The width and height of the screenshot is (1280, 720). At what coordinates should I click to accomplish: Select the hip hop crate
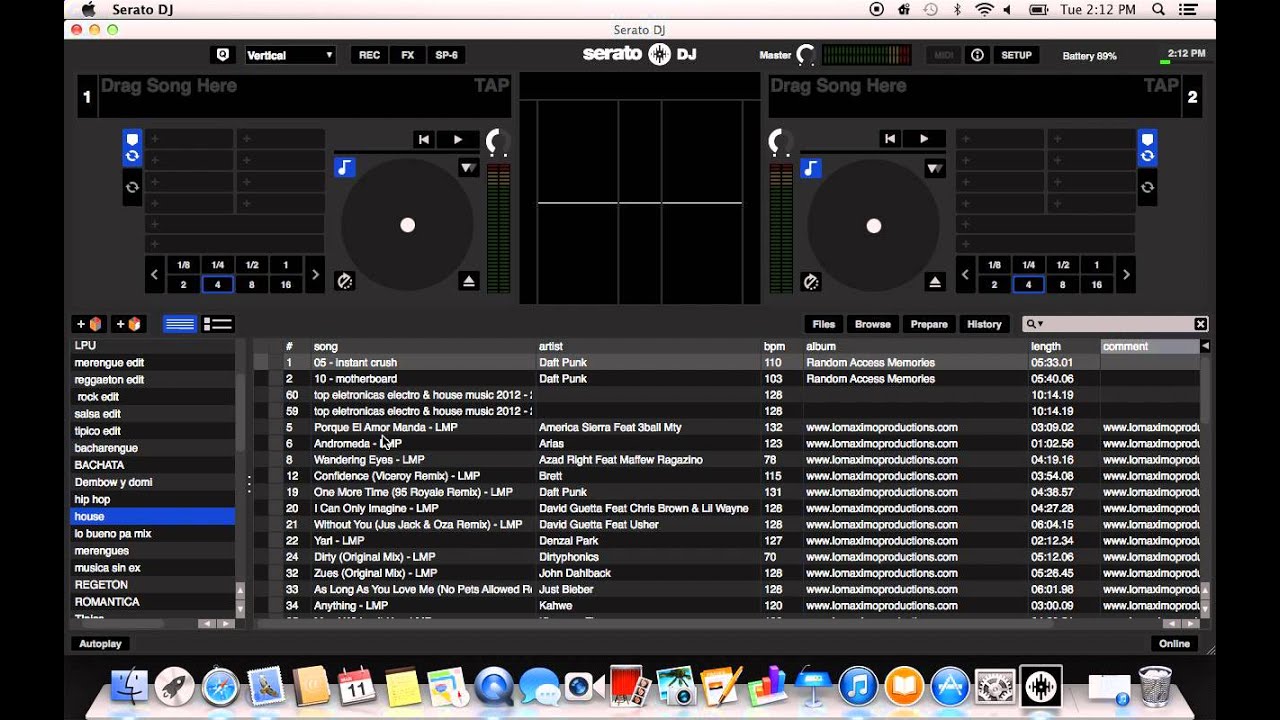click(x=153, y=499)
